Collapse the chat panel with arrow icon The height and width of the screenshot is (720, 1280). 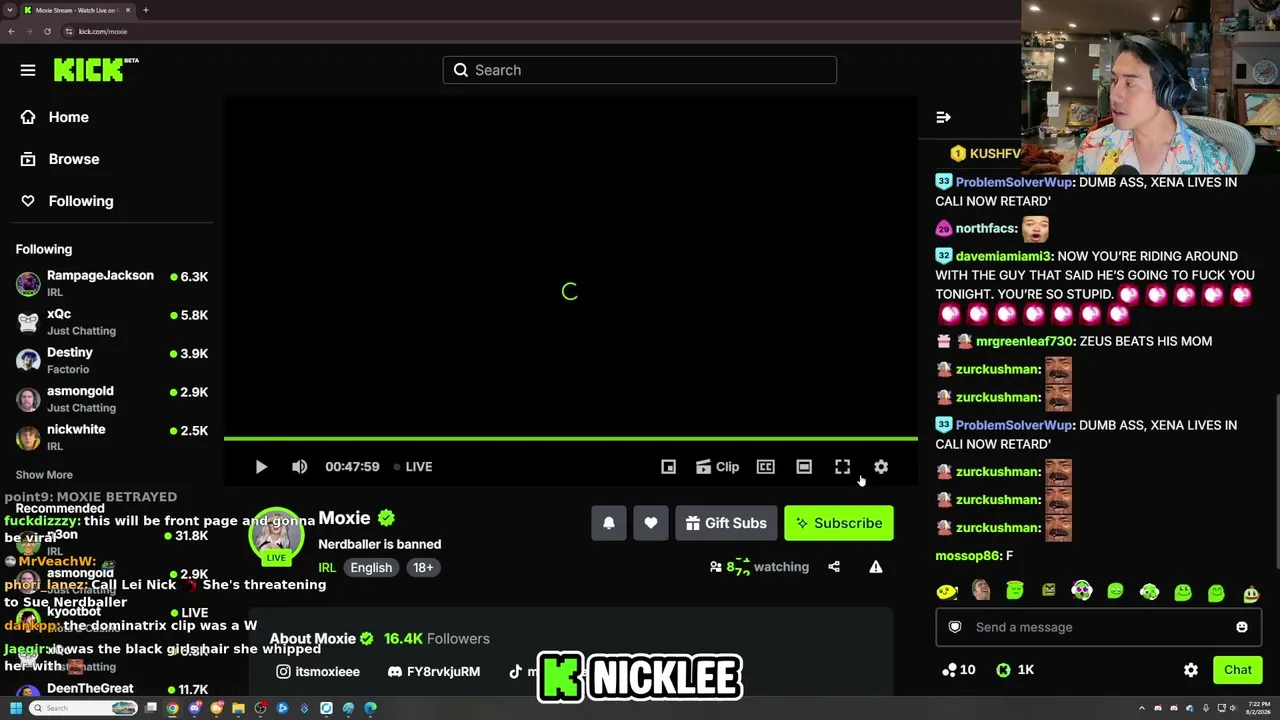[943, 117]
